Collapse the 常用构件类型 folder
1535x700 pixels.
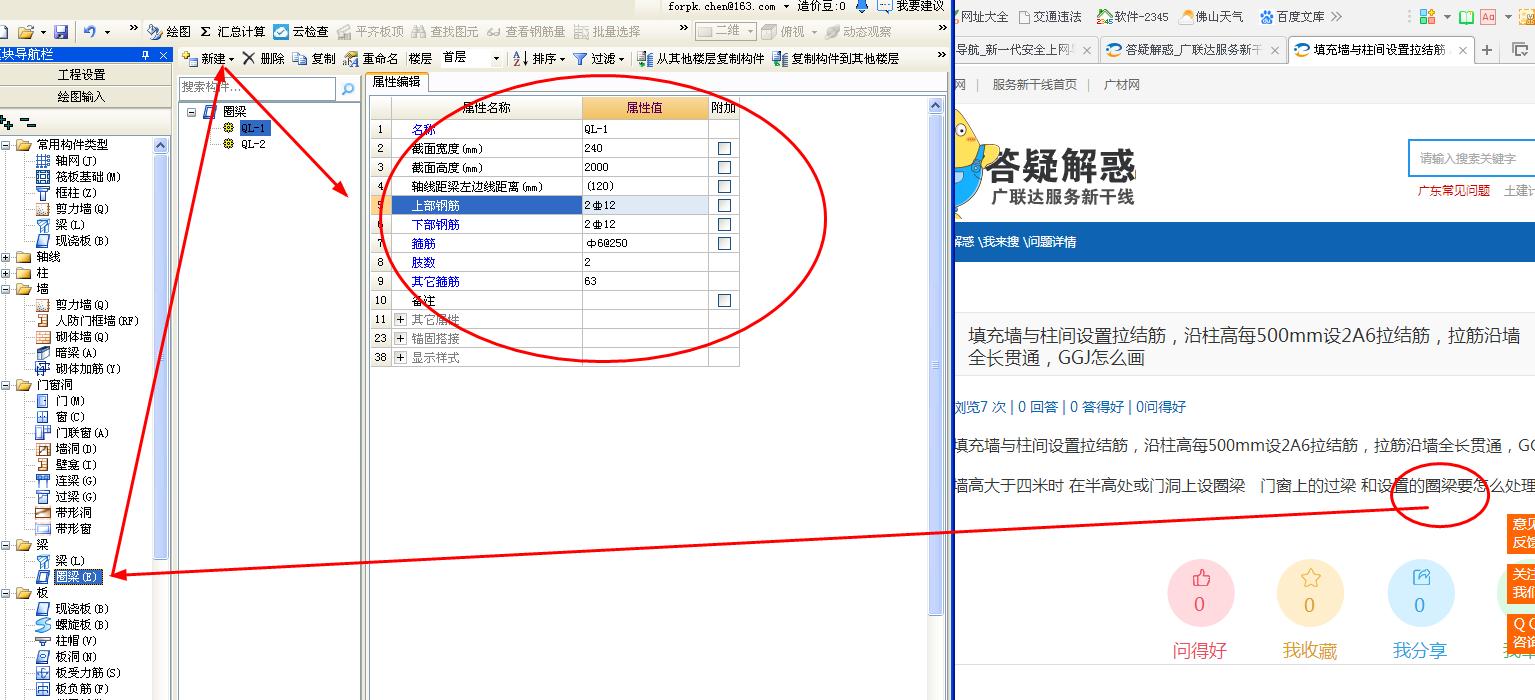click(x=6, y=145)
